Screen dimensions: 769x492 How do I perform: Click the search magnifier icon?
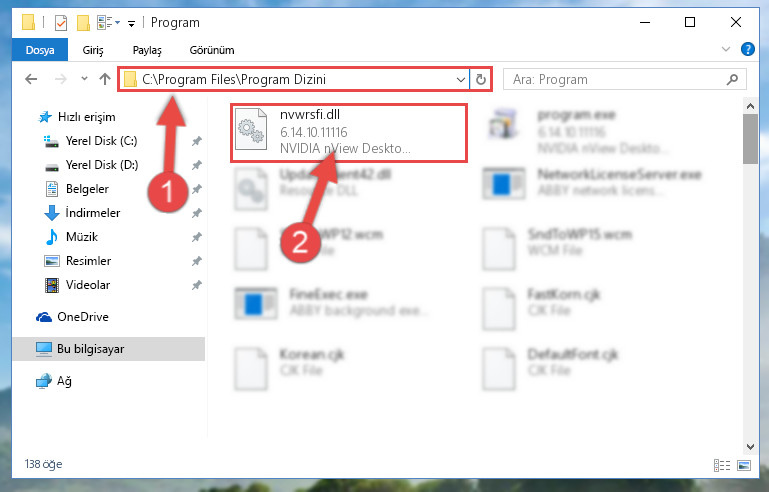click(732, 79)
